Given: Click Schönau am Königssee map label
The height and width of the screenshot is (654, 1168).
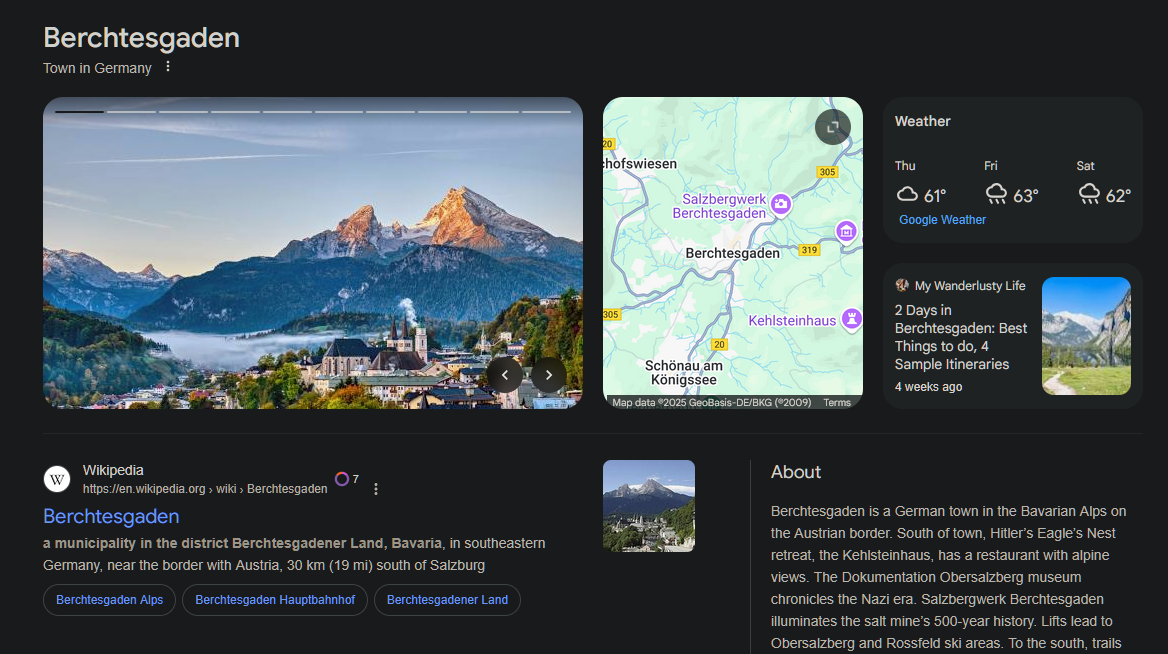Looking at the screenshot, I should point(684,372).
